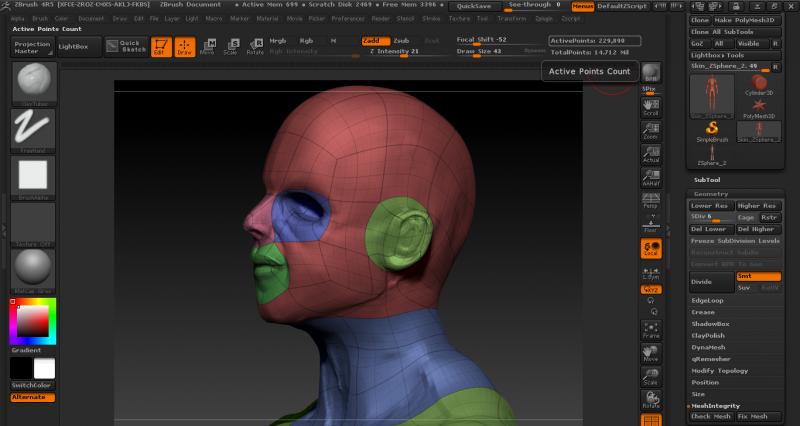Screen dimensions: 800x426
Task: Click the Divide button
Action: click(709, 282)
